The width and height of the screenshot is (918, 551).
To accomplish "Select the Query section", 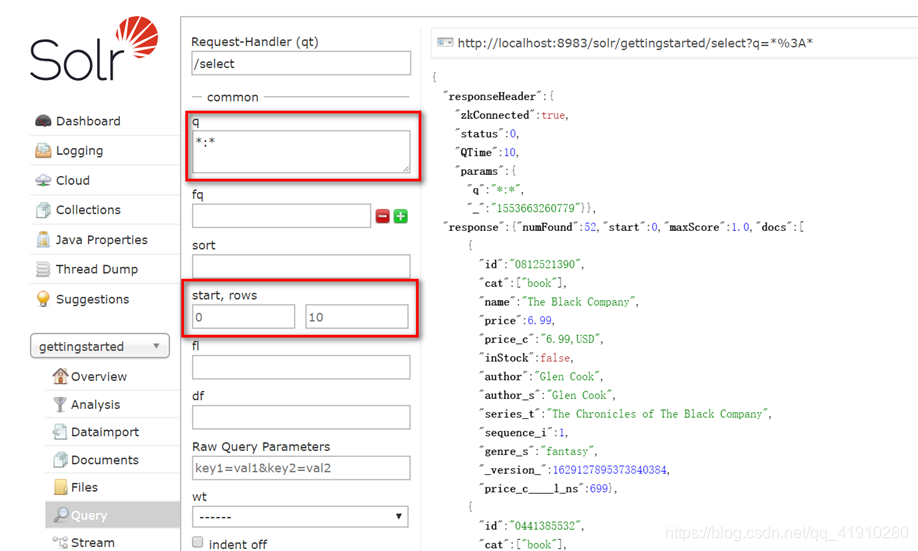I will click(89, 515).
